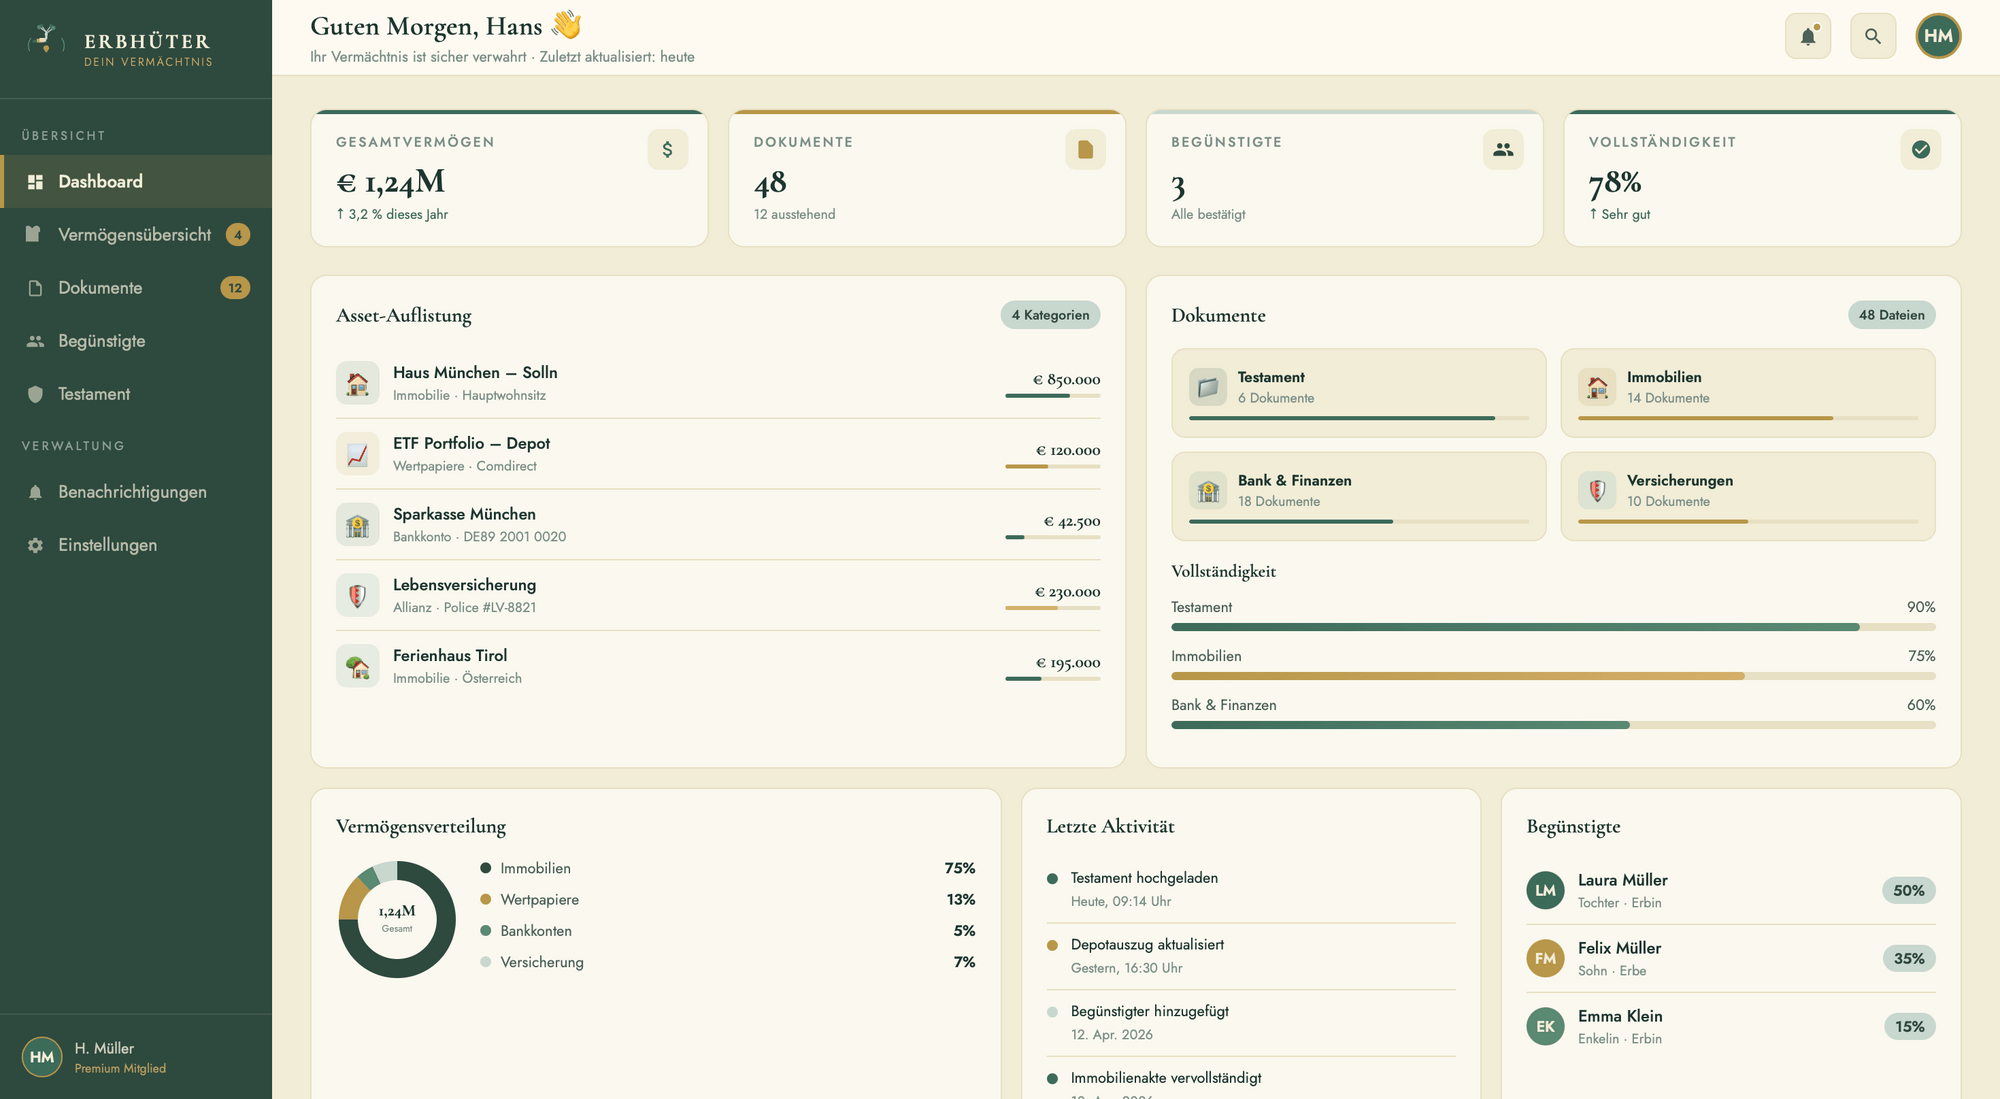This screenshot has width=2000, height=1099.
Task: Click the chart icon next to ETF Portfolio
Action: [357, 454]
